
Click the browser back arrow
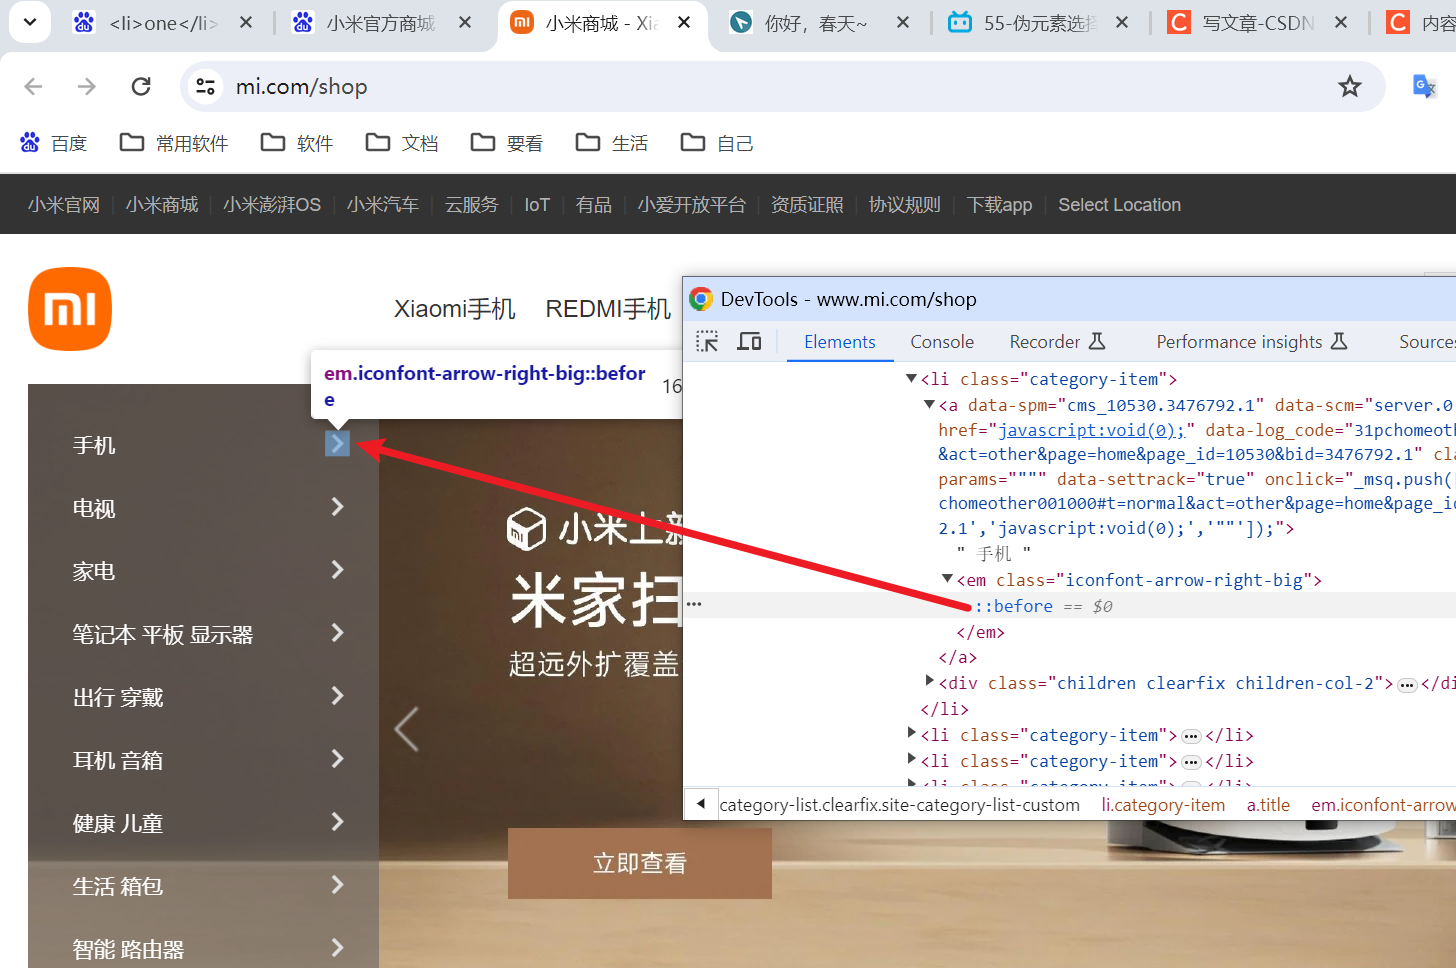point(33,87)
